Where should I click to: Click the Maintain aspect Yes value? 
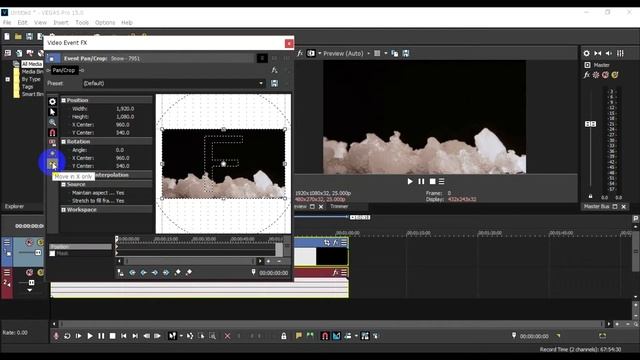point(120,193)
